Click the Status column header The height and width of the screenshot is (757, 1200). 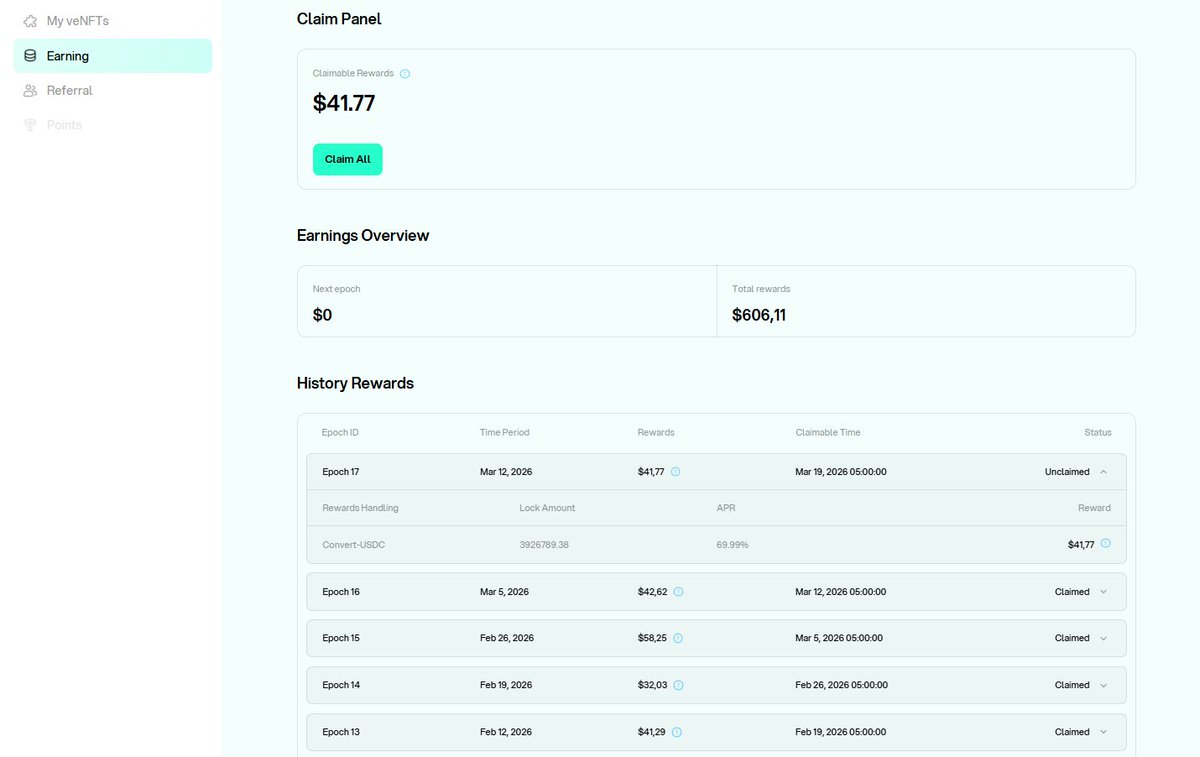[x=1098, y=433]
